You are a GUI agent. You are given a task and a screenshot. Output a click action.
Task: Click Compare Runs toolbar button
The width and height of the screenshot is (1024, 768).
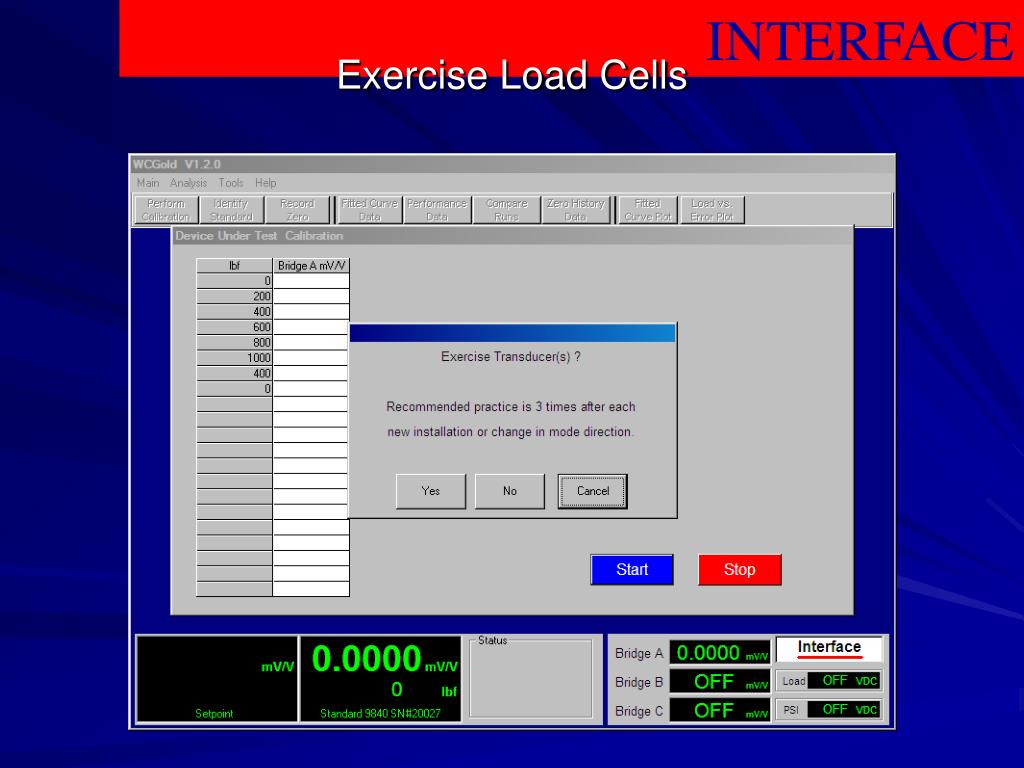pos(507,210)
